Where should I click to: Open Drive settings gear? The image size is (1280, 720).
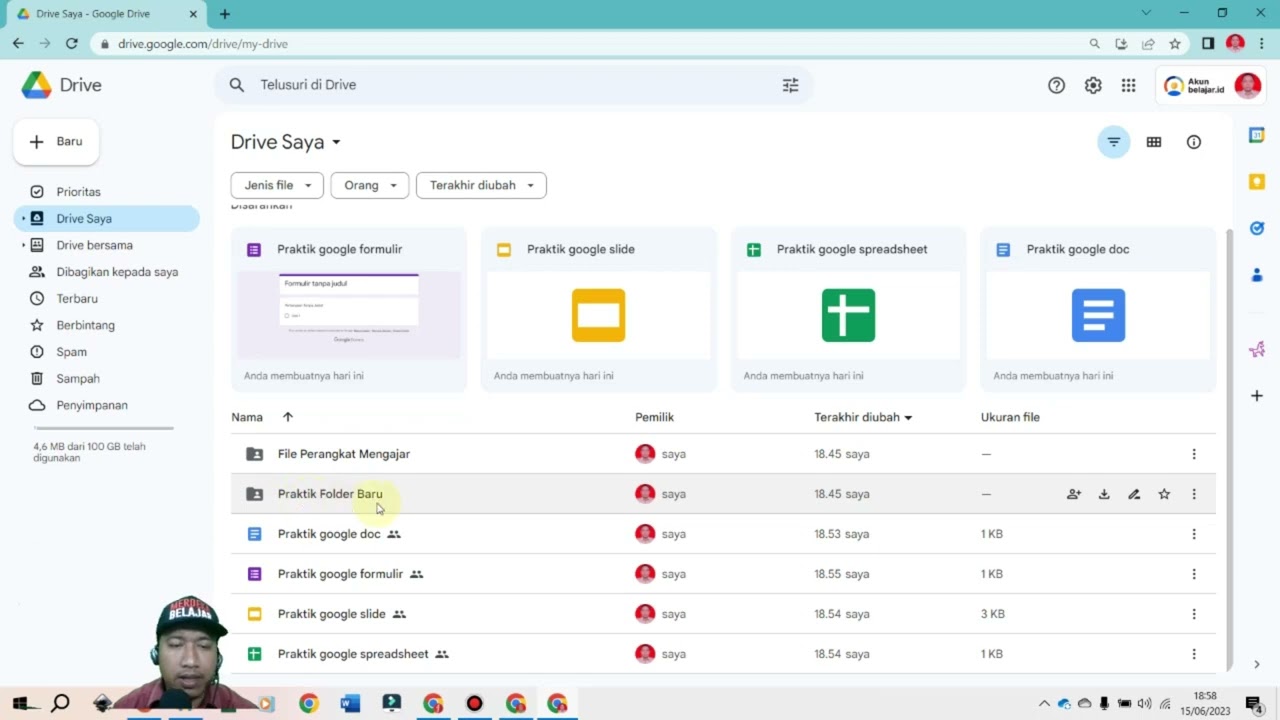1093,86
